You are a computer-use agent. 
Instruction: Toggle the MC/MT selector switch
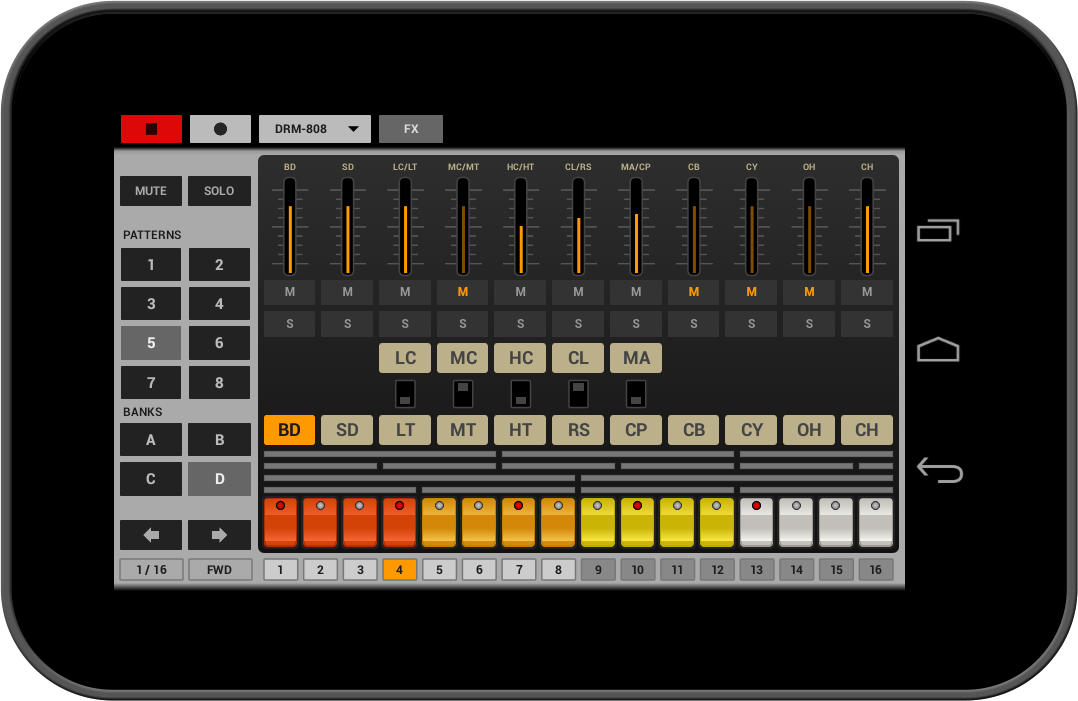(x=463, y=394)
